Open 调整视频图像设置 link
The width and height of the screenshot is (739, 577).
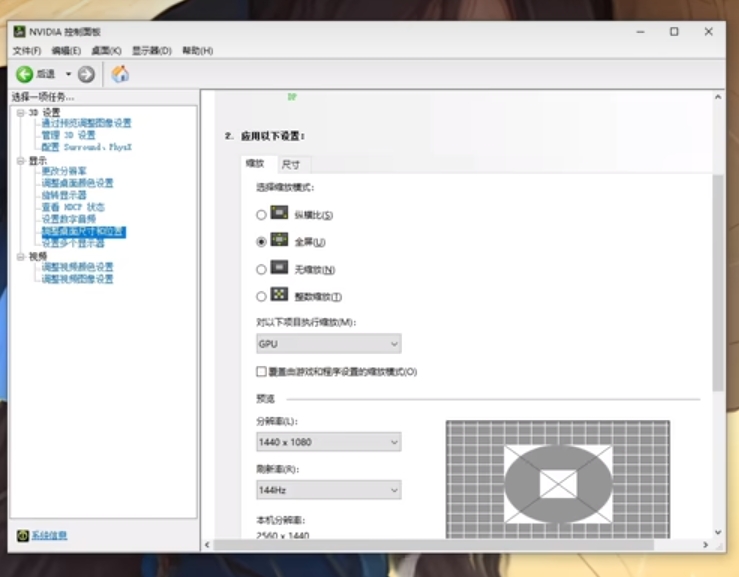[77, 279]
